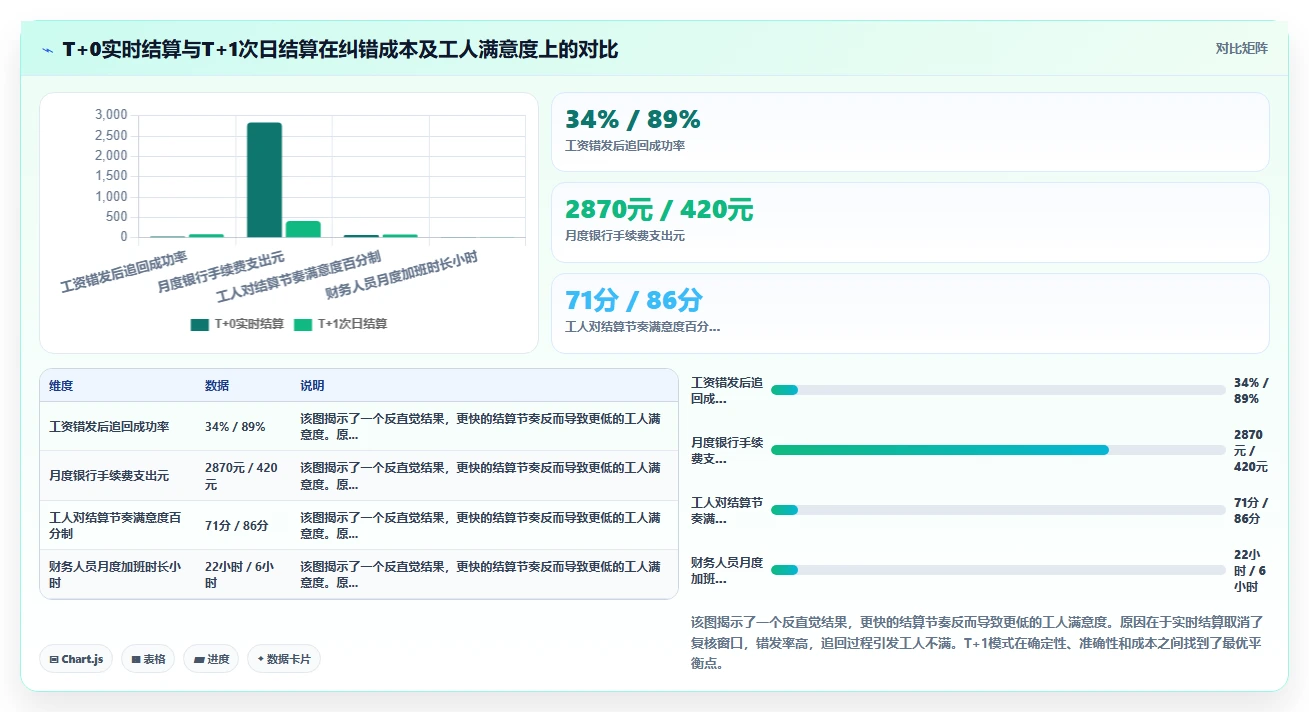Screen dimensions: 1309x712
Task: Select the 数据卡片 tag chip
Action: [284, 659]
